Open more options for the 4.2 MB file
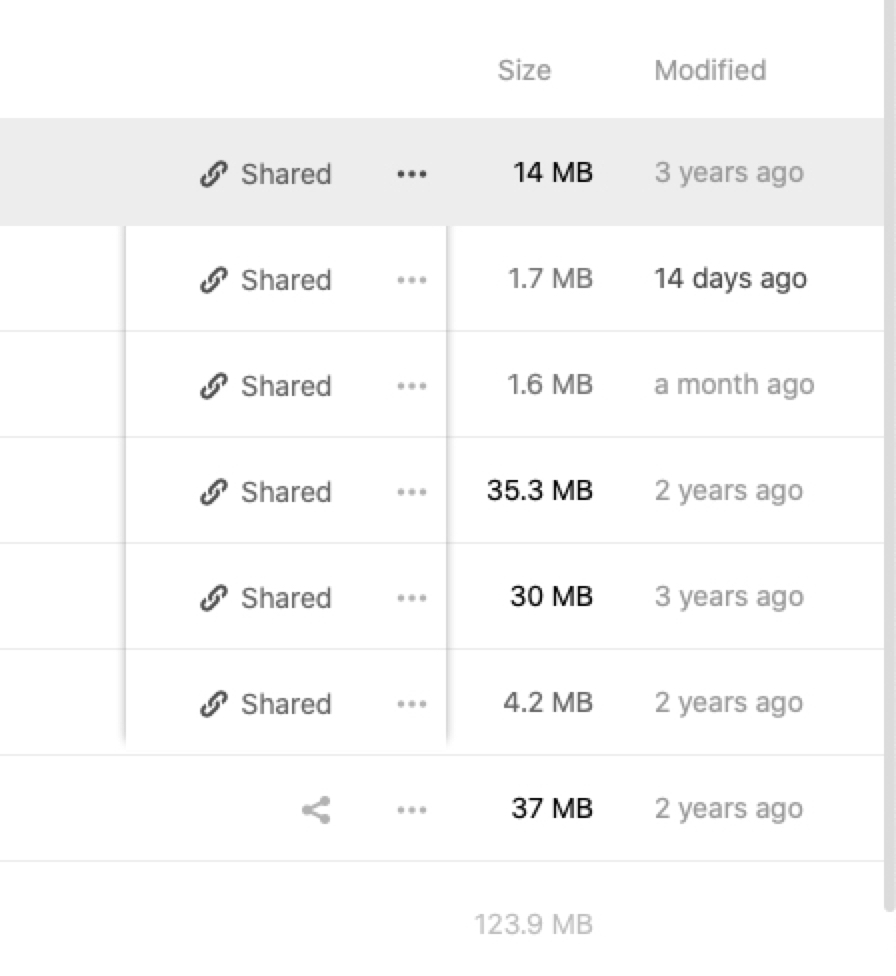This screenshot has width=896, height=976. click(411, 704)
